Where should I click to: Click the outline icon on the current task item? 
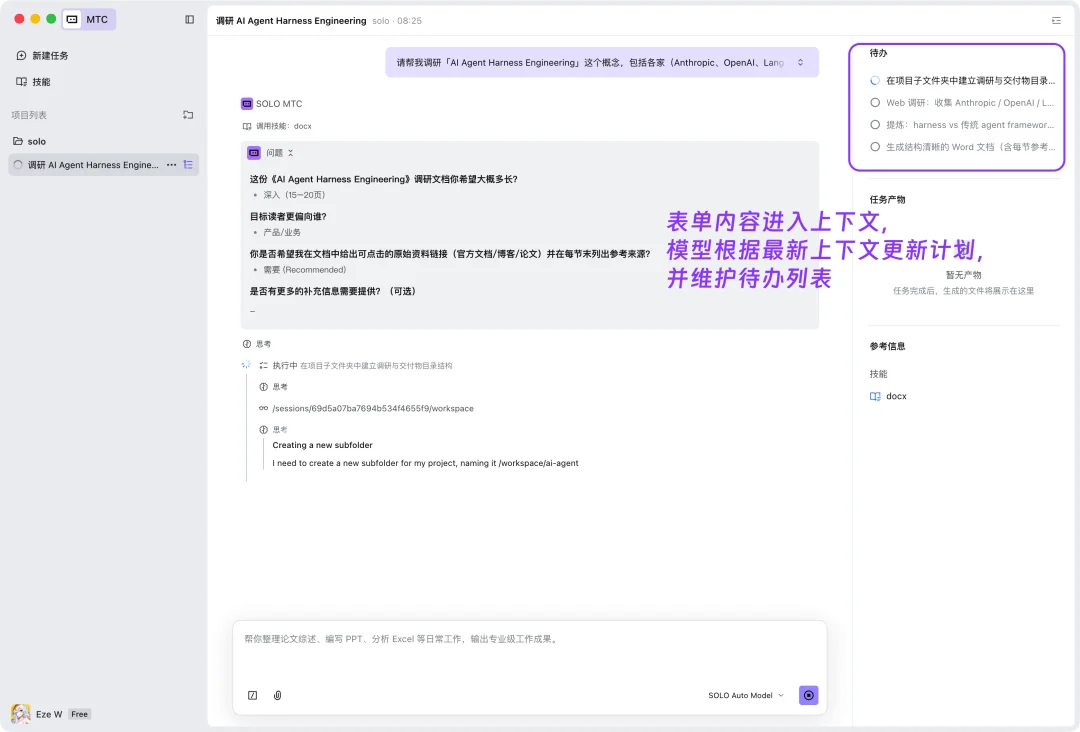(x=188, y=164)
